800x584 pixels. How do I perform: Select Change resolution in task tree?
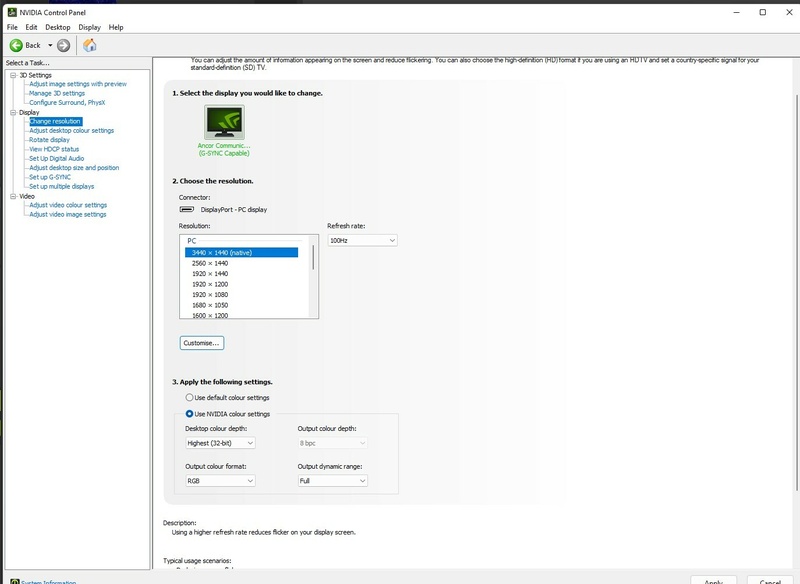55,121
